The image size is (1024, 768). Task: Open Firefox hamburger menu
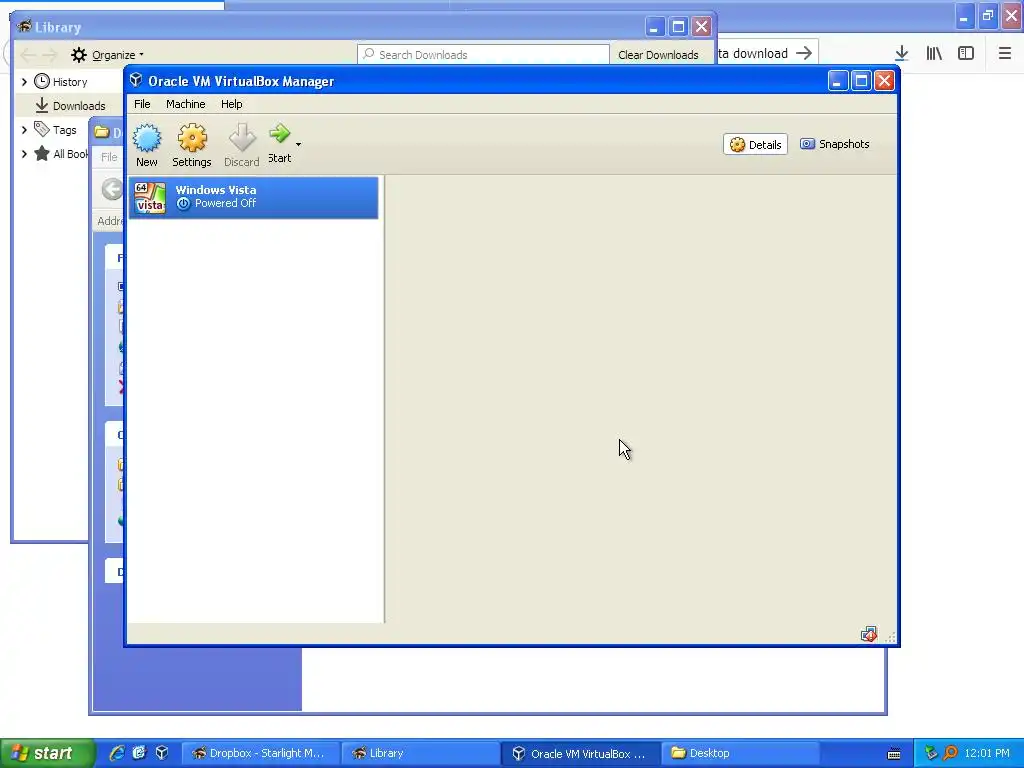click(1005, 54)
